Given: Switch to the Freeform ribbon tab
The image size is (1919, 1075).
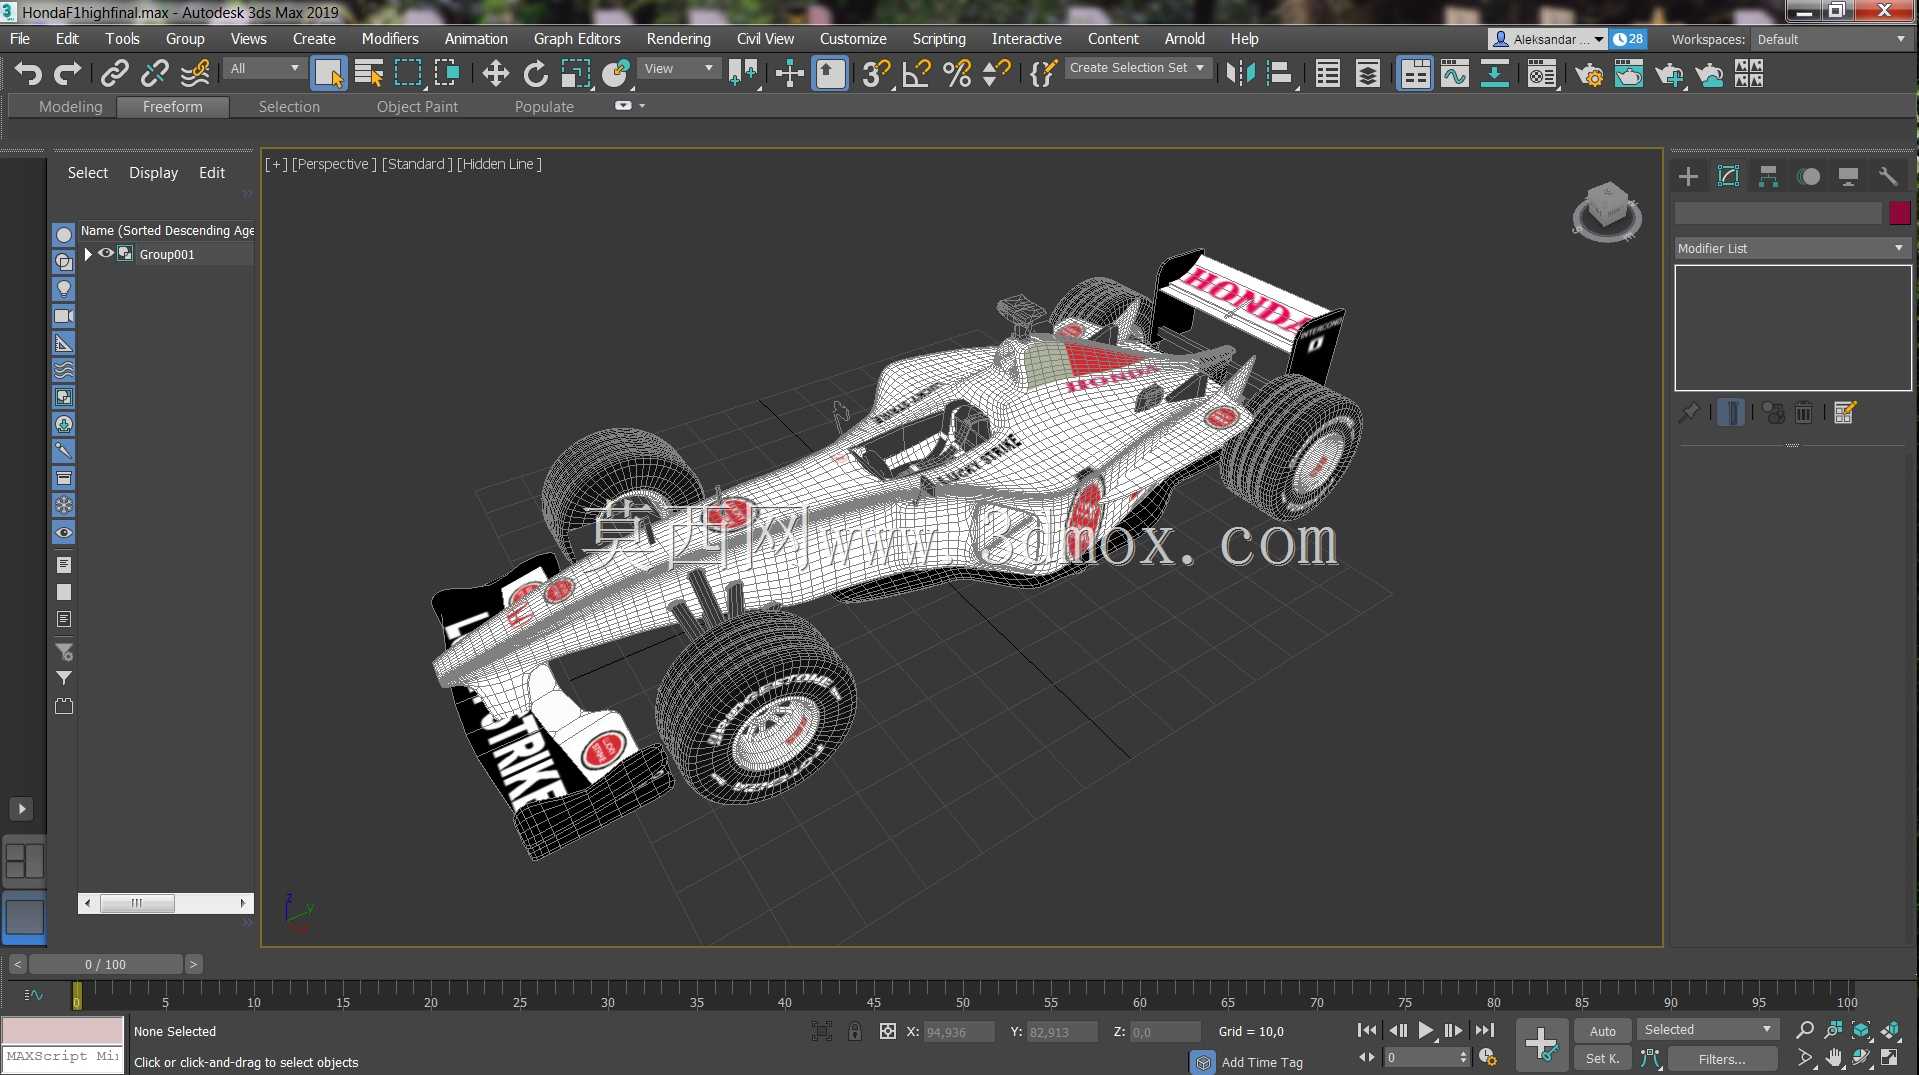Looking at the screenshot, I should [x=172, y=106].
